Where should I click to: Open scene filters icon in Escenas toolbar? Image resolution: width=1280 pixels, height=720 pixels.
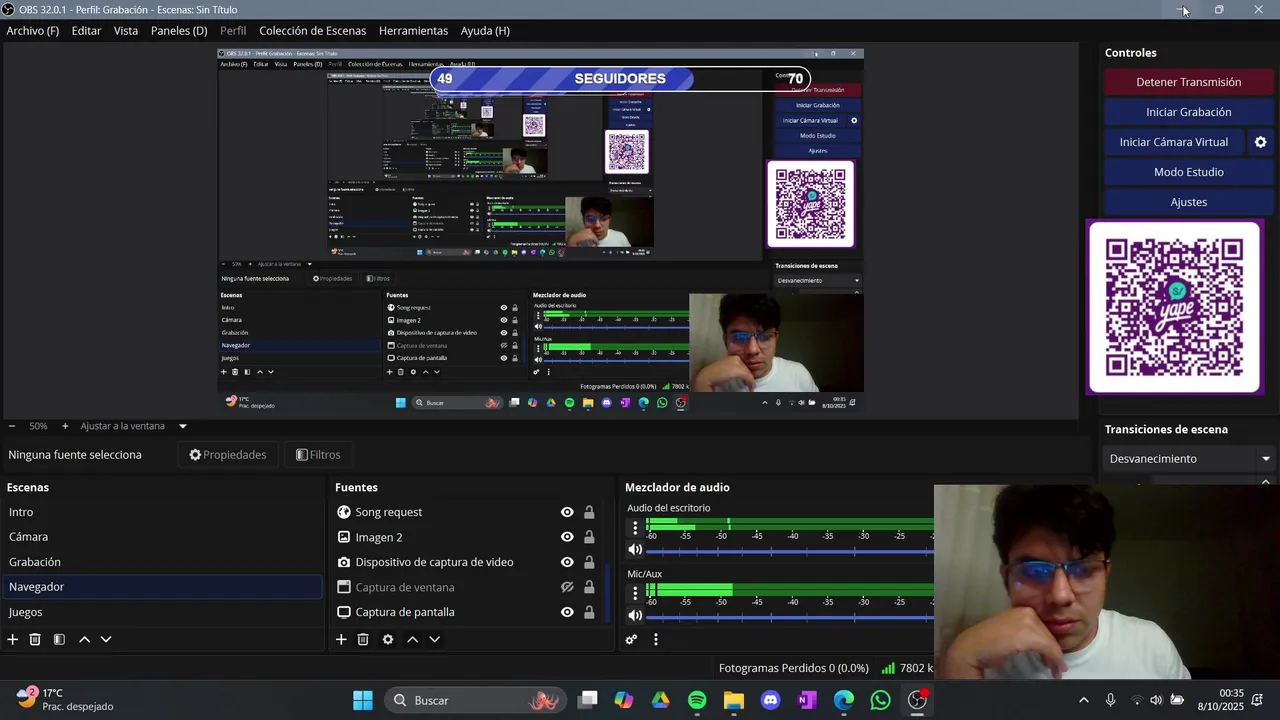(x=59, y=639)
